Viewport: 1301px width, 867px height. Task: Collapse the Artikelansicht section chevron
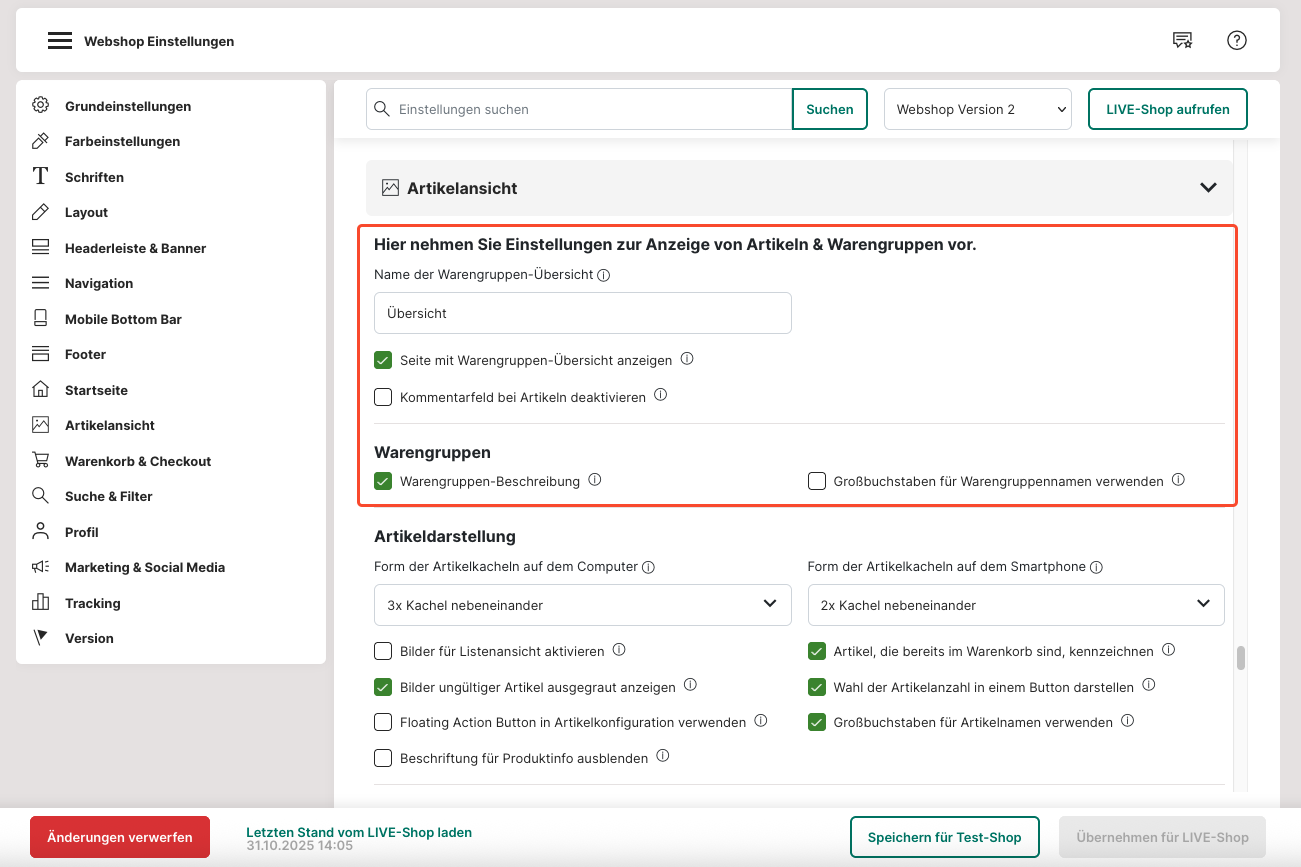(1208, 188)
